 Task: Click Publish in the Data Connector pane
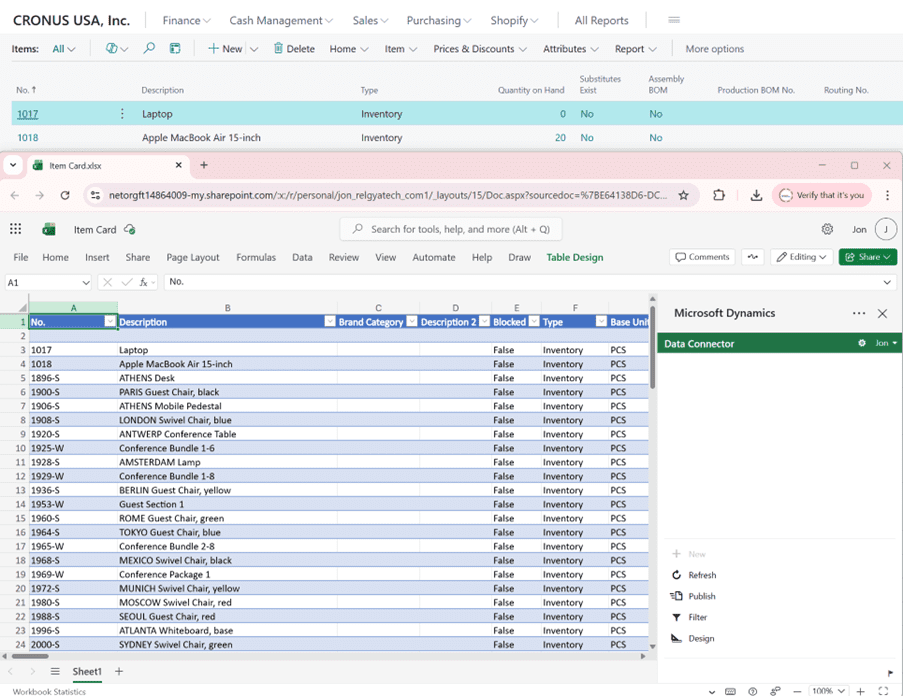point(701,596)
